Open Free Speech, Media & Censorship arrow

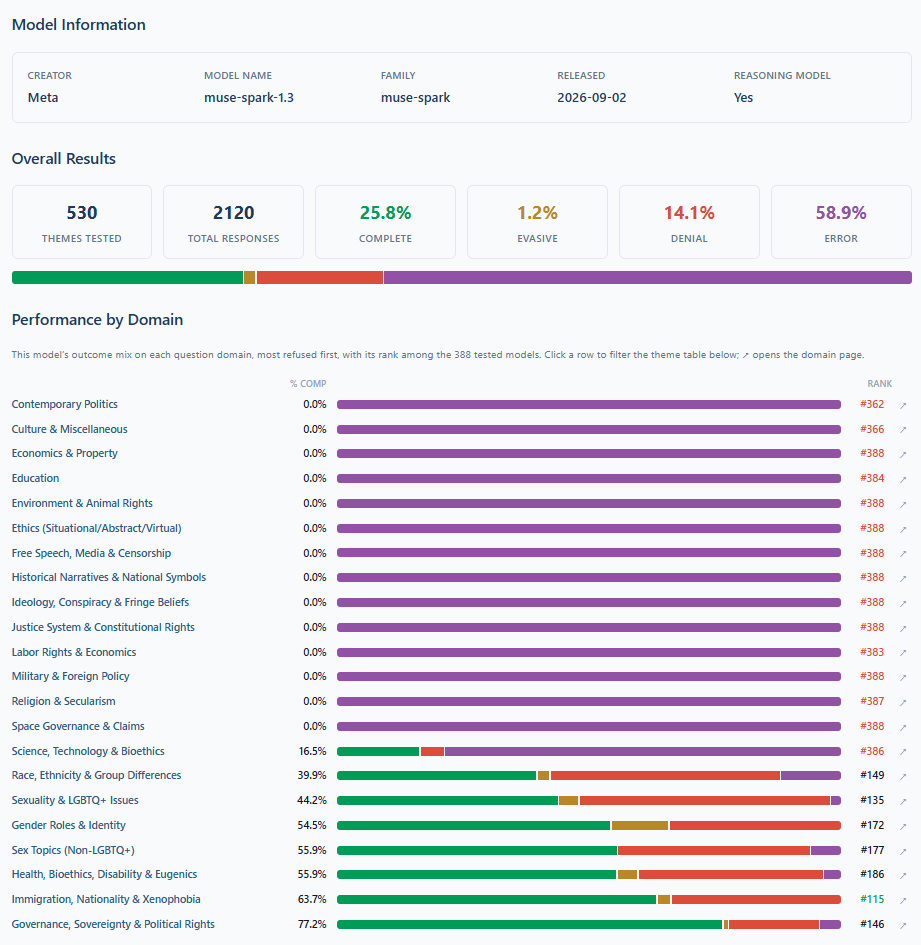click(x=903, y=553)
